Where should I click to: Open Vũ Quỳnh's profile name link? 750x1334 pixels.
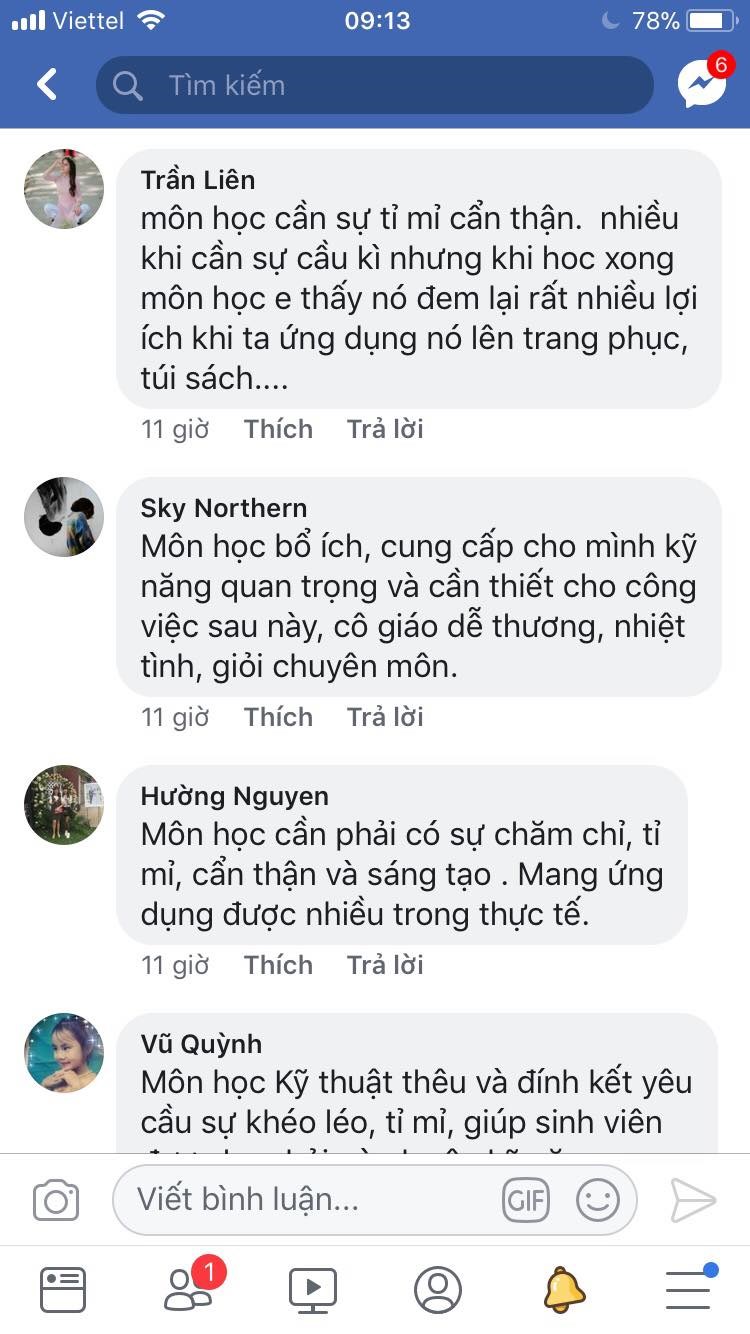(201, 1044)
